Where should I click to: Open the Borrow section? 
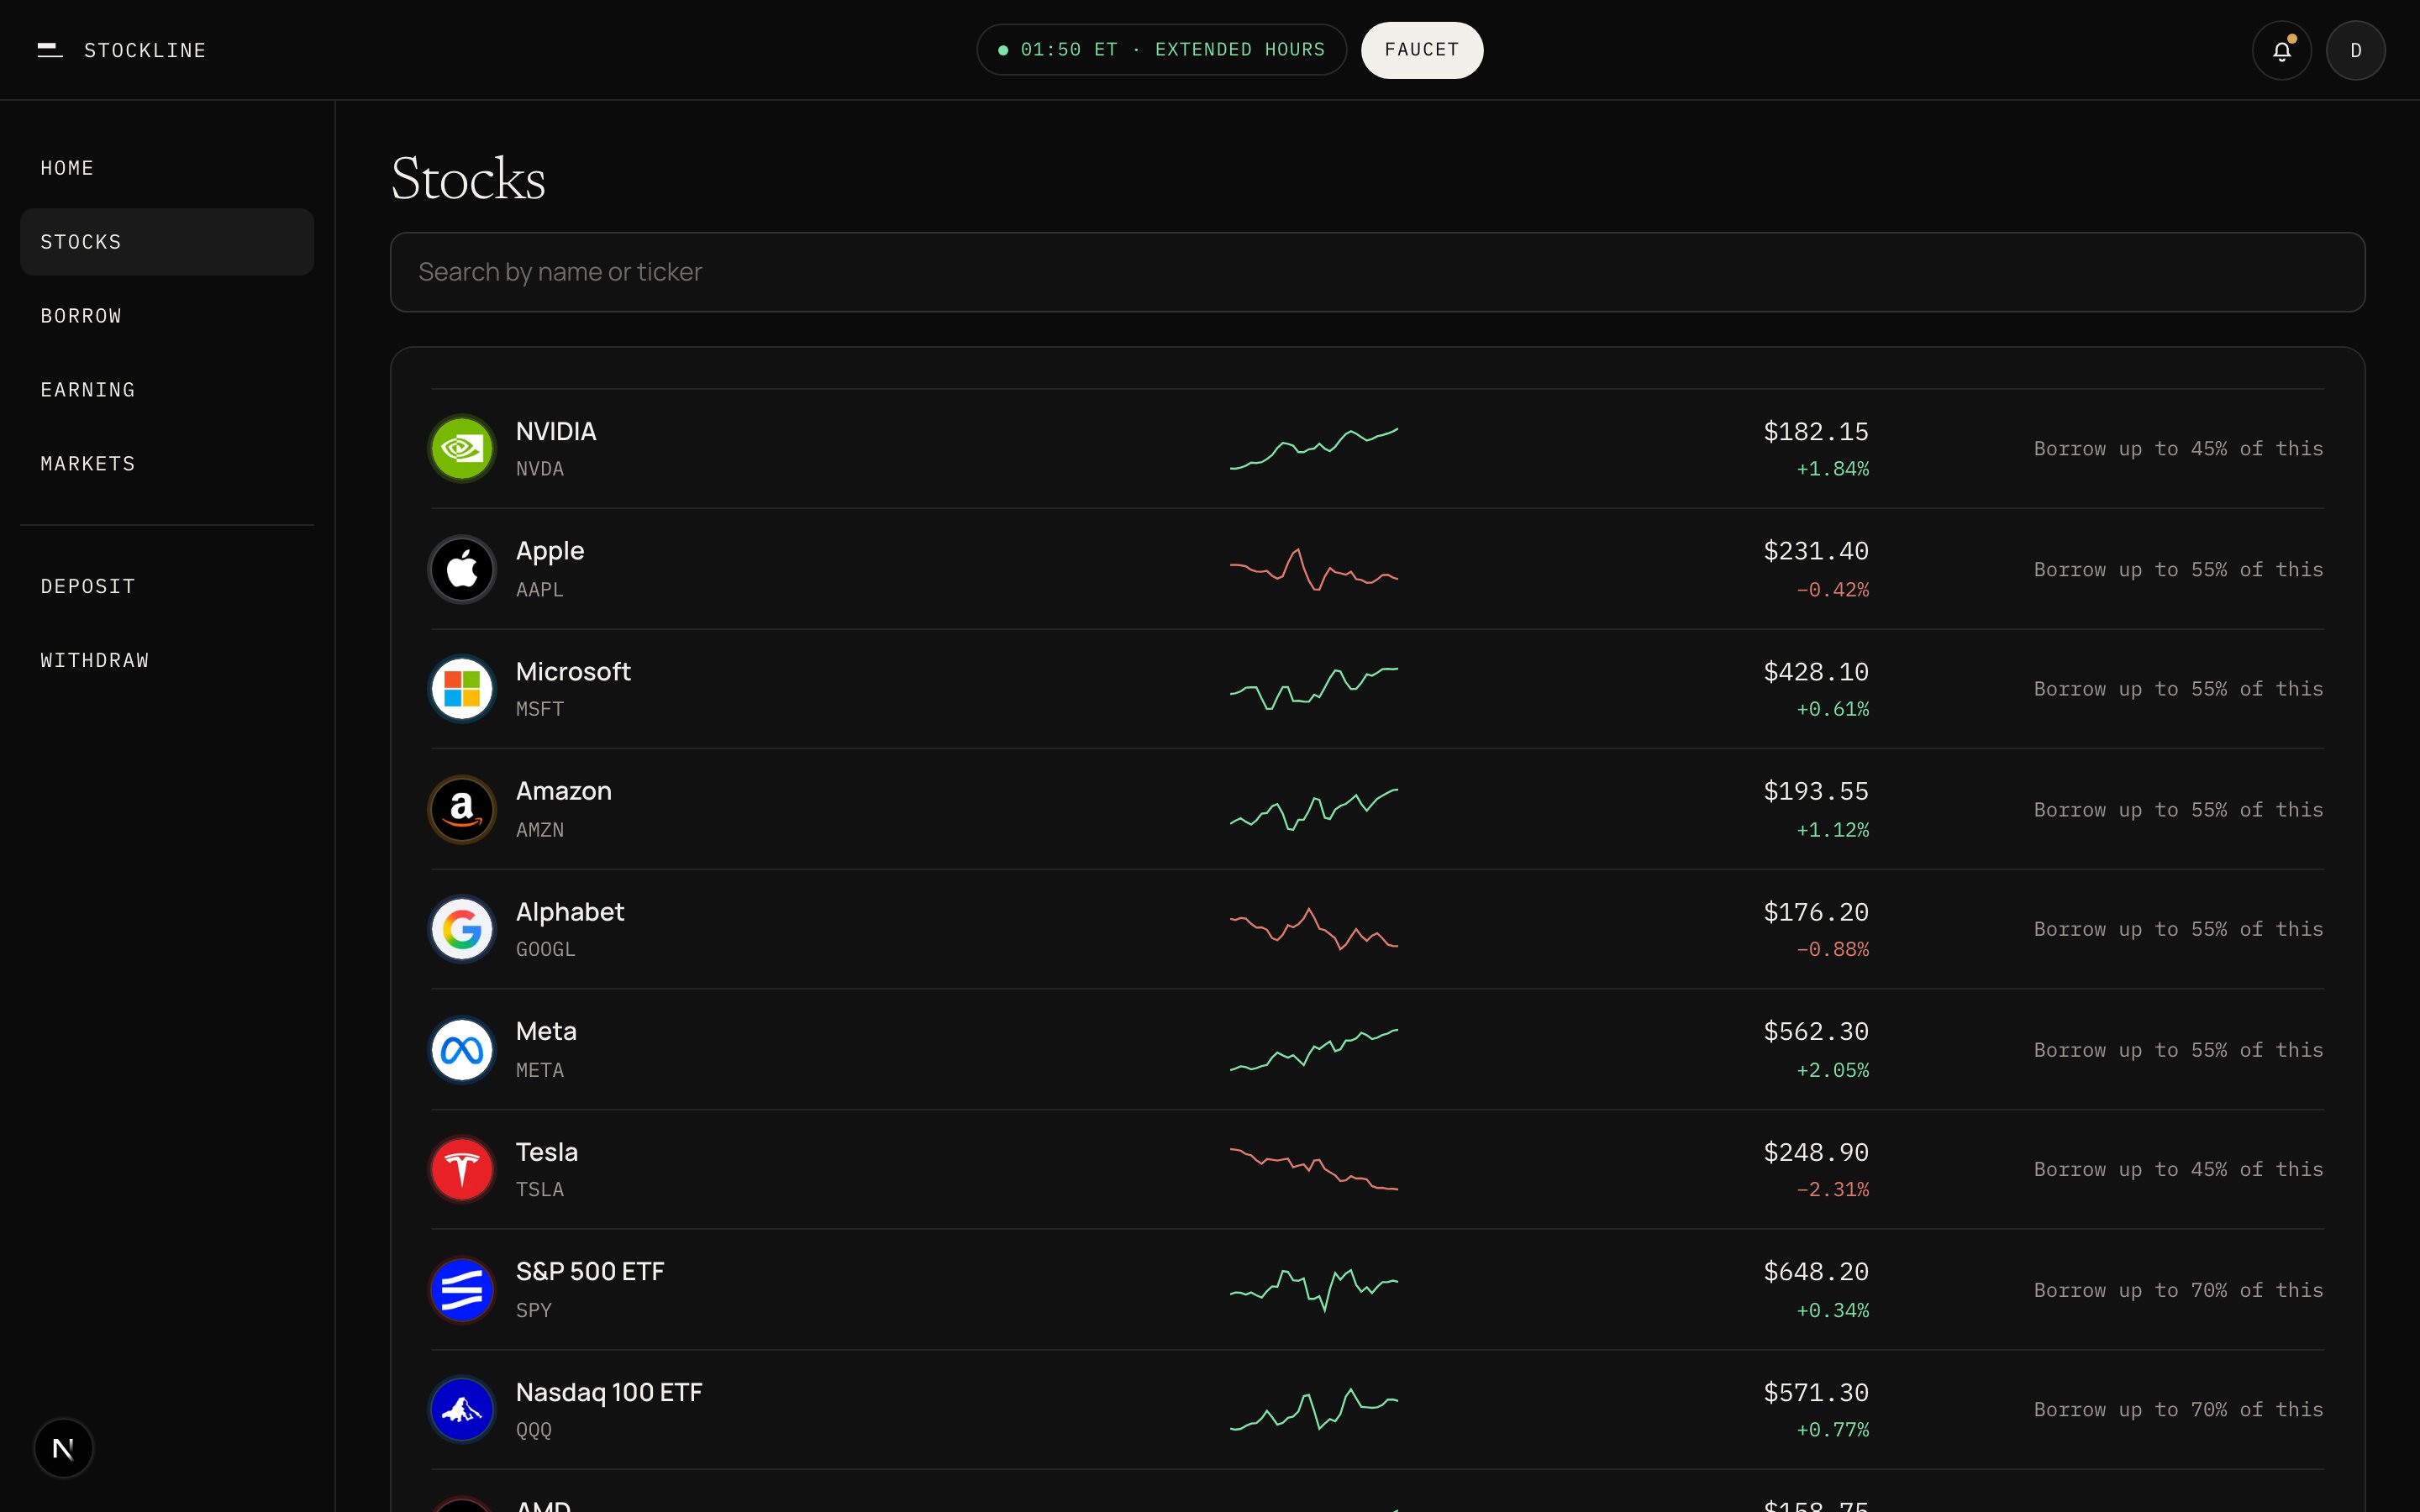[x=167, y=316]
